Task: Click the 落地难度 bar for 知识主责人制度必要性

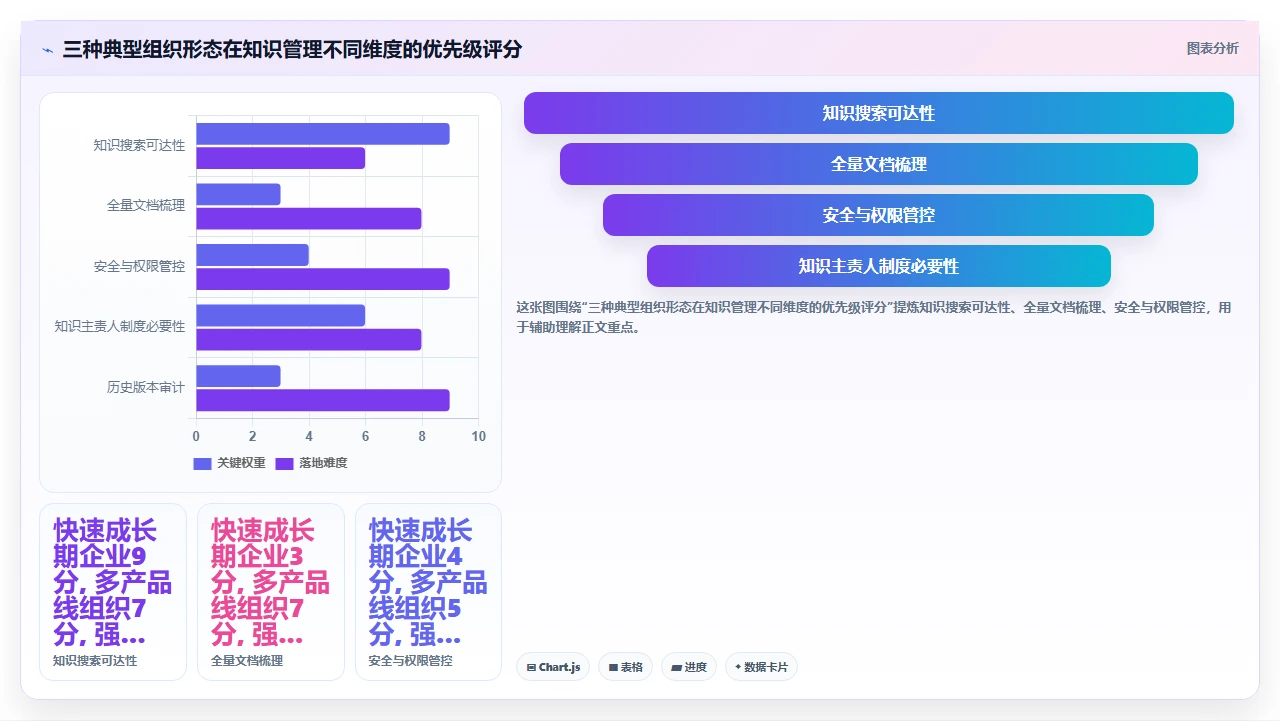Action: (x=309, y=339)
